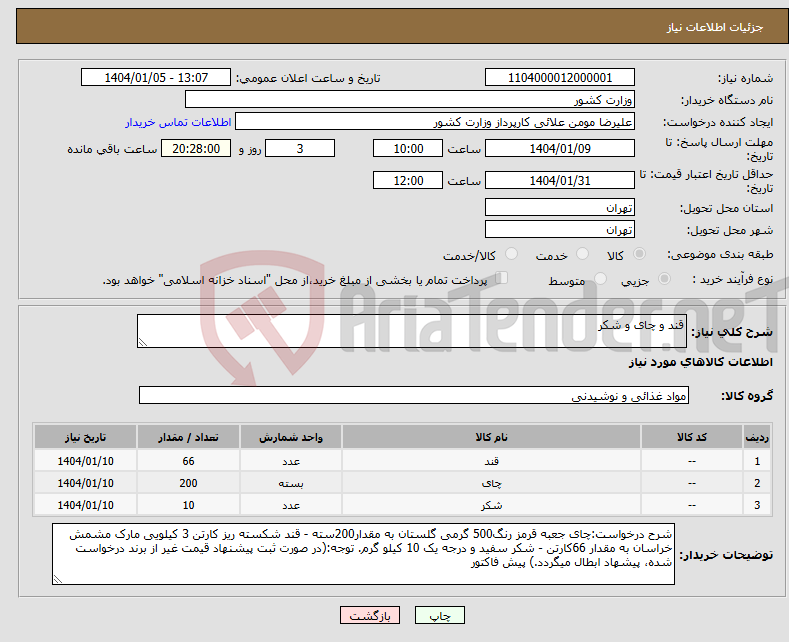The image size is (789, 642).
Task: Select the کالا radio button
Action: [639, 254]
